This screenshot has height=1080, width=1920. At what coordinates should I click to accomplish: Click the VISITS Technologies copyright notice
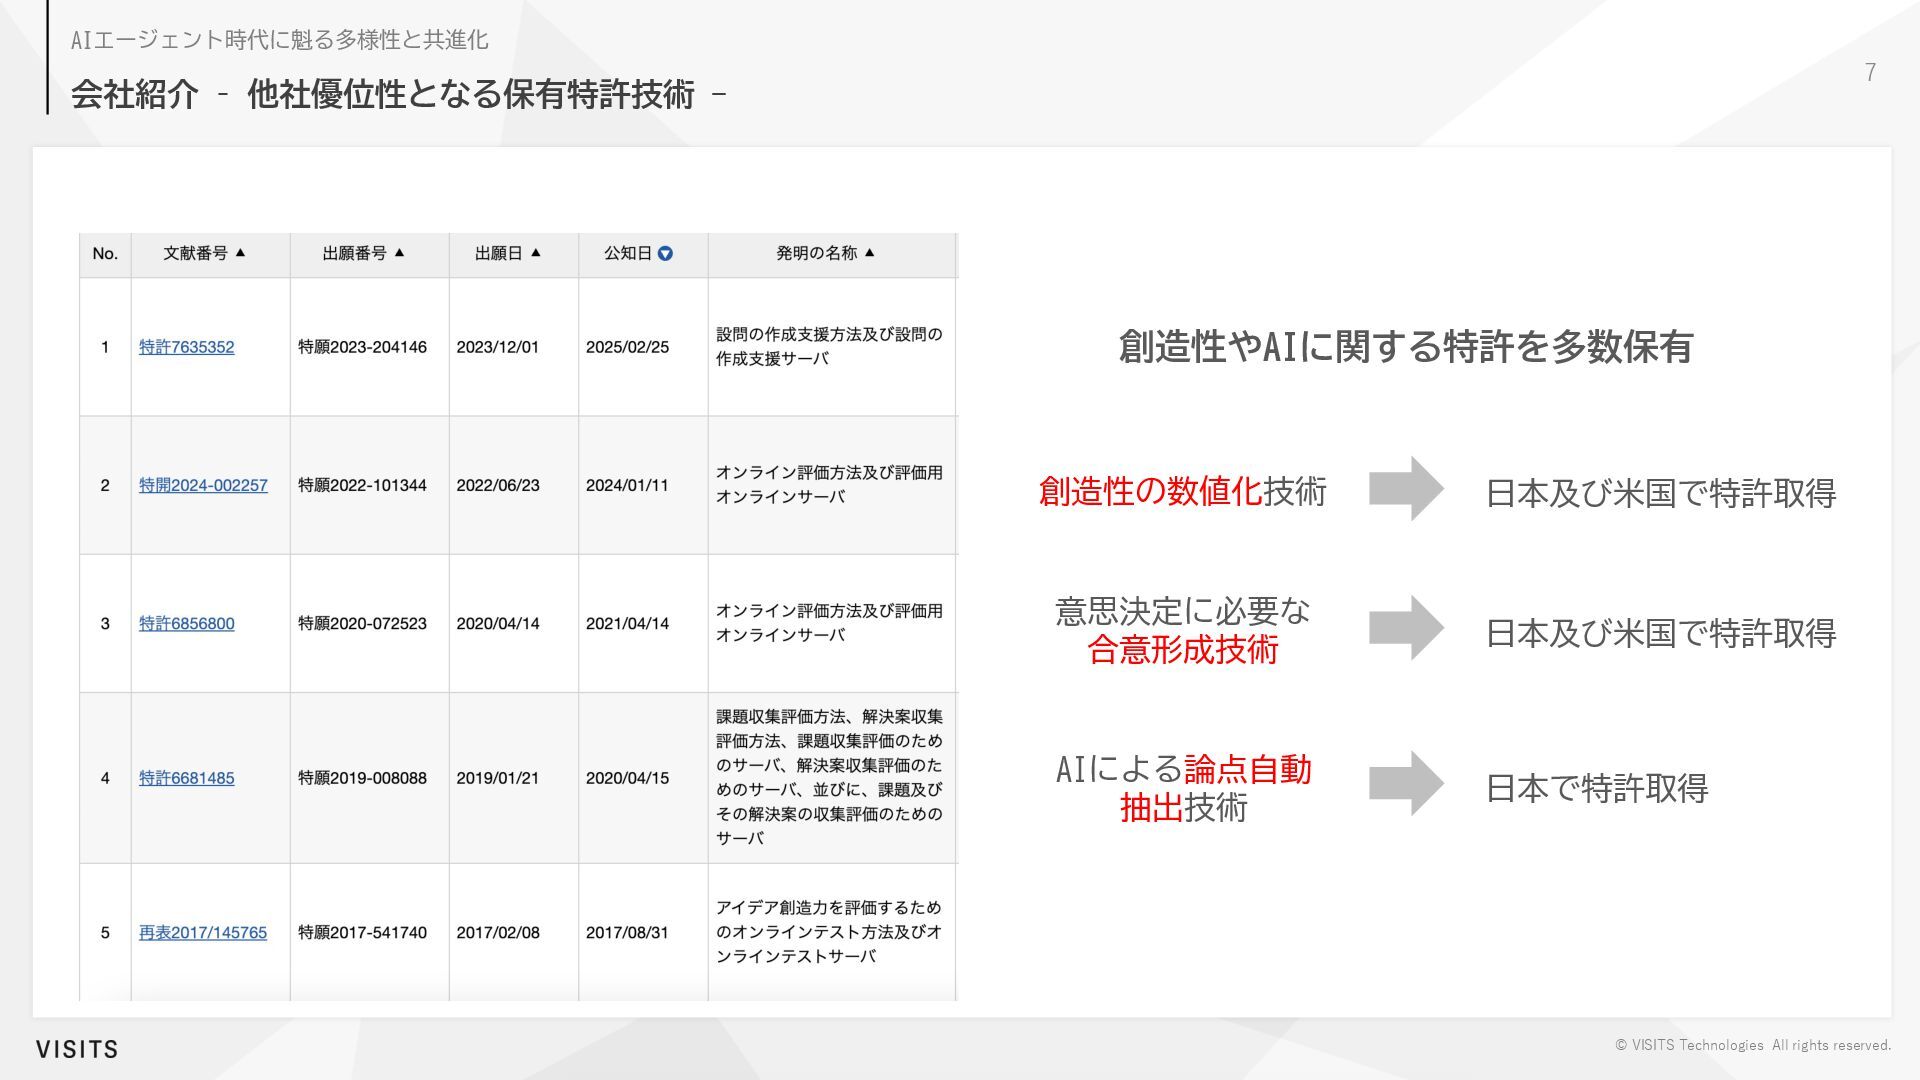click(x=1753, y=1045)
